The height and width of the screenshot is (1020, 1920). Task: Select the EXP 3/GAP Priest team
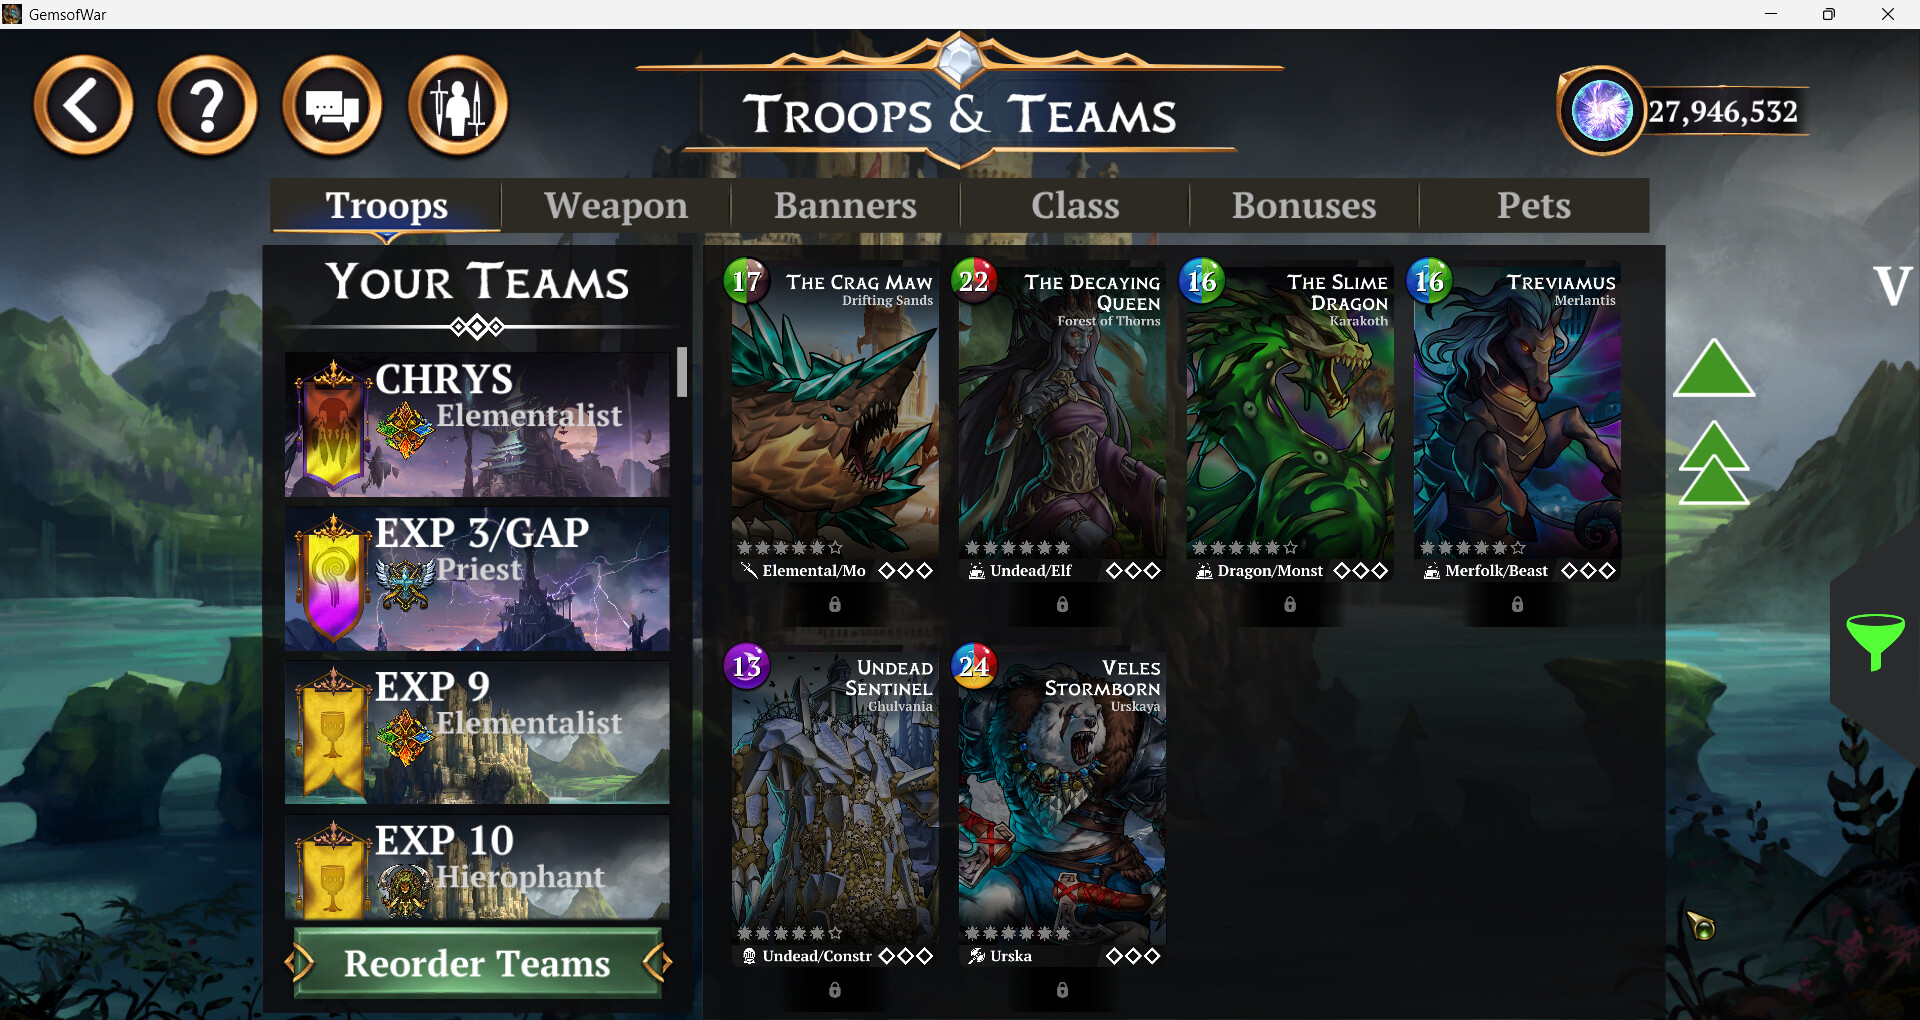(477, 578)
